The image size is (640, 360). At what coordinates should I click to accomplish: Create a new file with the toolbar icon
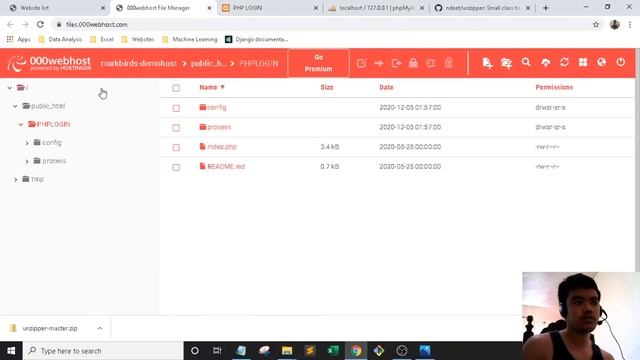coord(487,63)
